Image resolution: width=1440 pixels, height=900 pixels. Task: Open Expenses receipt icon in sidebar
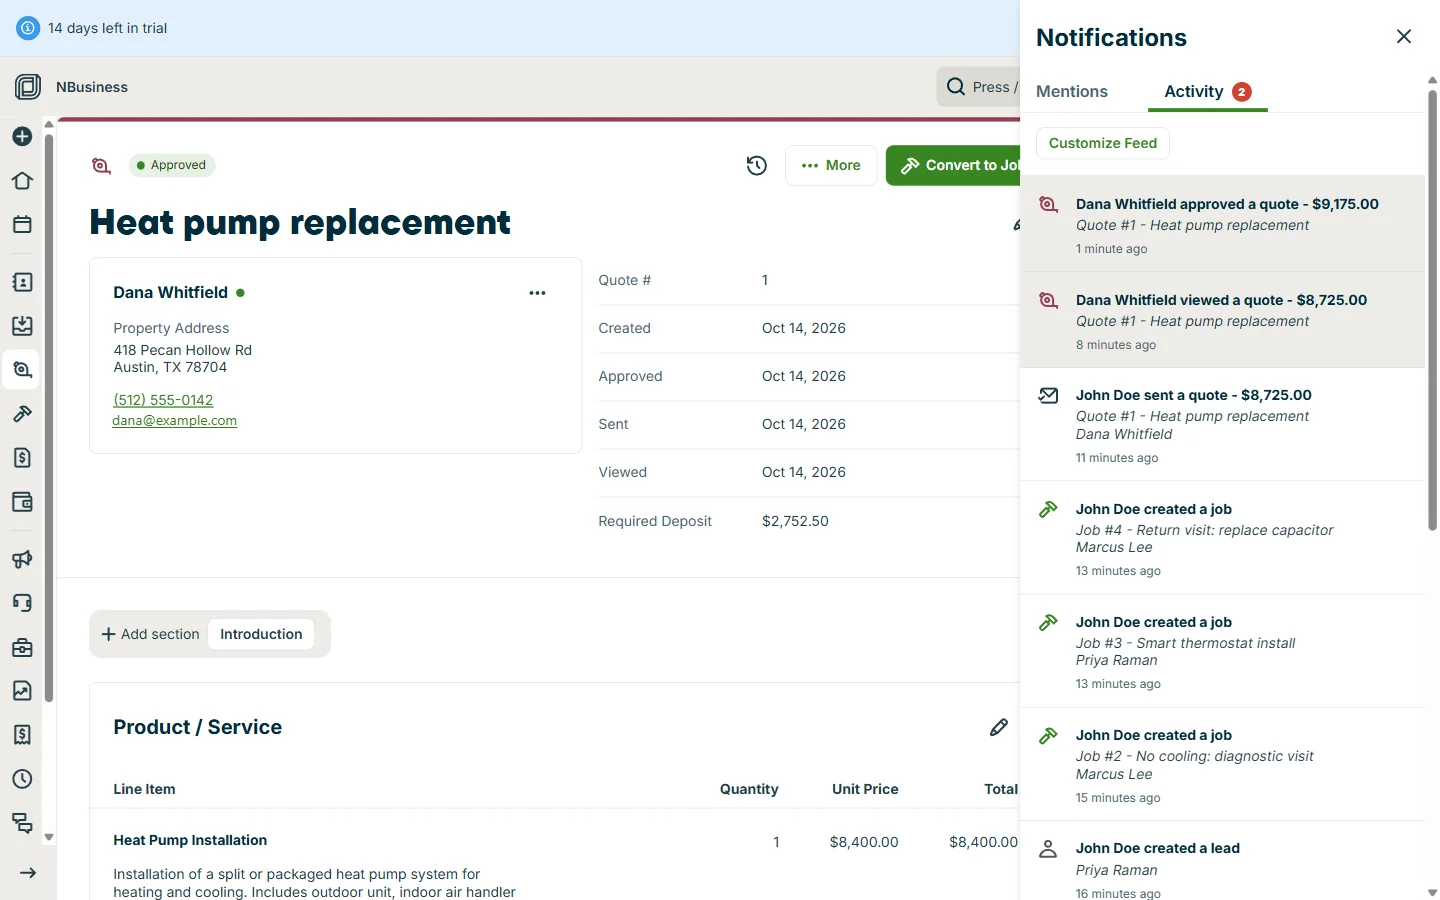(x=22, y=735)
